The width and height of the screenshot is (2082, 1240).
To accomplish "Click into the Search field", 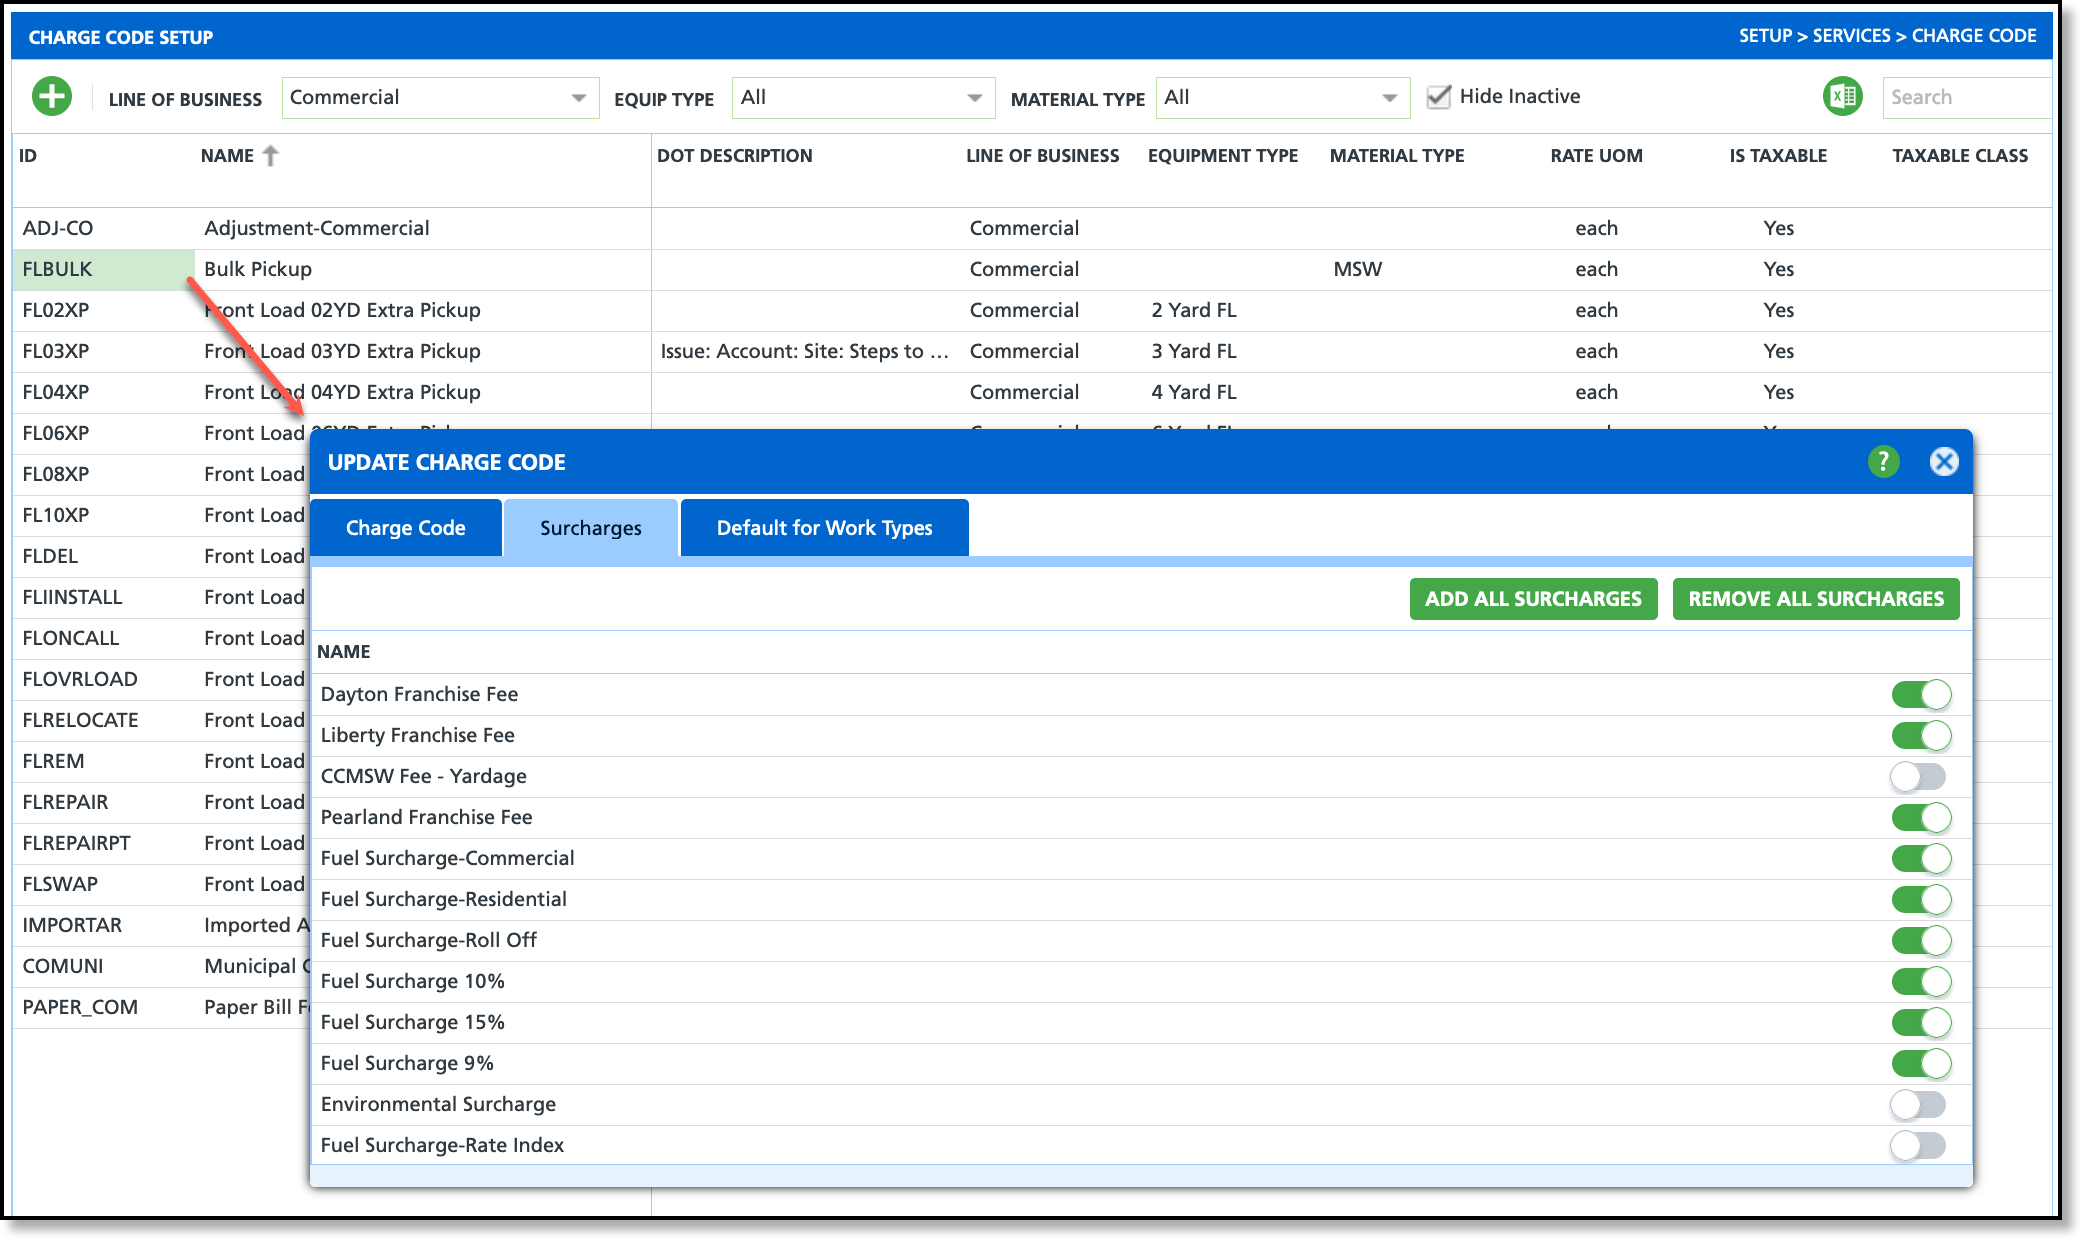I will pyautogui.click(x=1963, y=98).
